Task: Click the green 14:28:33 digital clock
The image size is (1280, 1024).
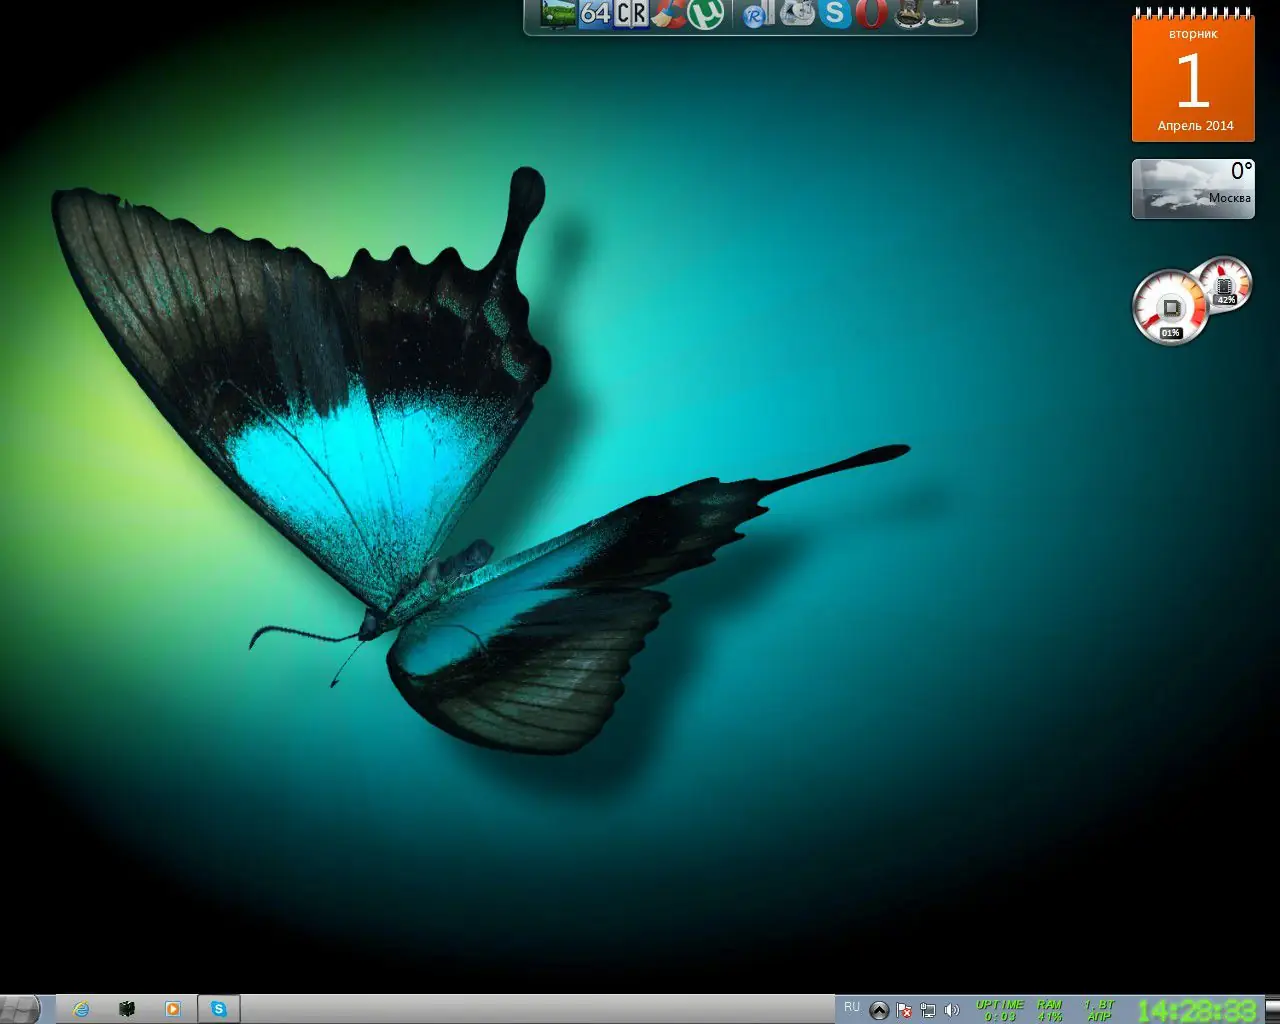Action: 1197,1010
